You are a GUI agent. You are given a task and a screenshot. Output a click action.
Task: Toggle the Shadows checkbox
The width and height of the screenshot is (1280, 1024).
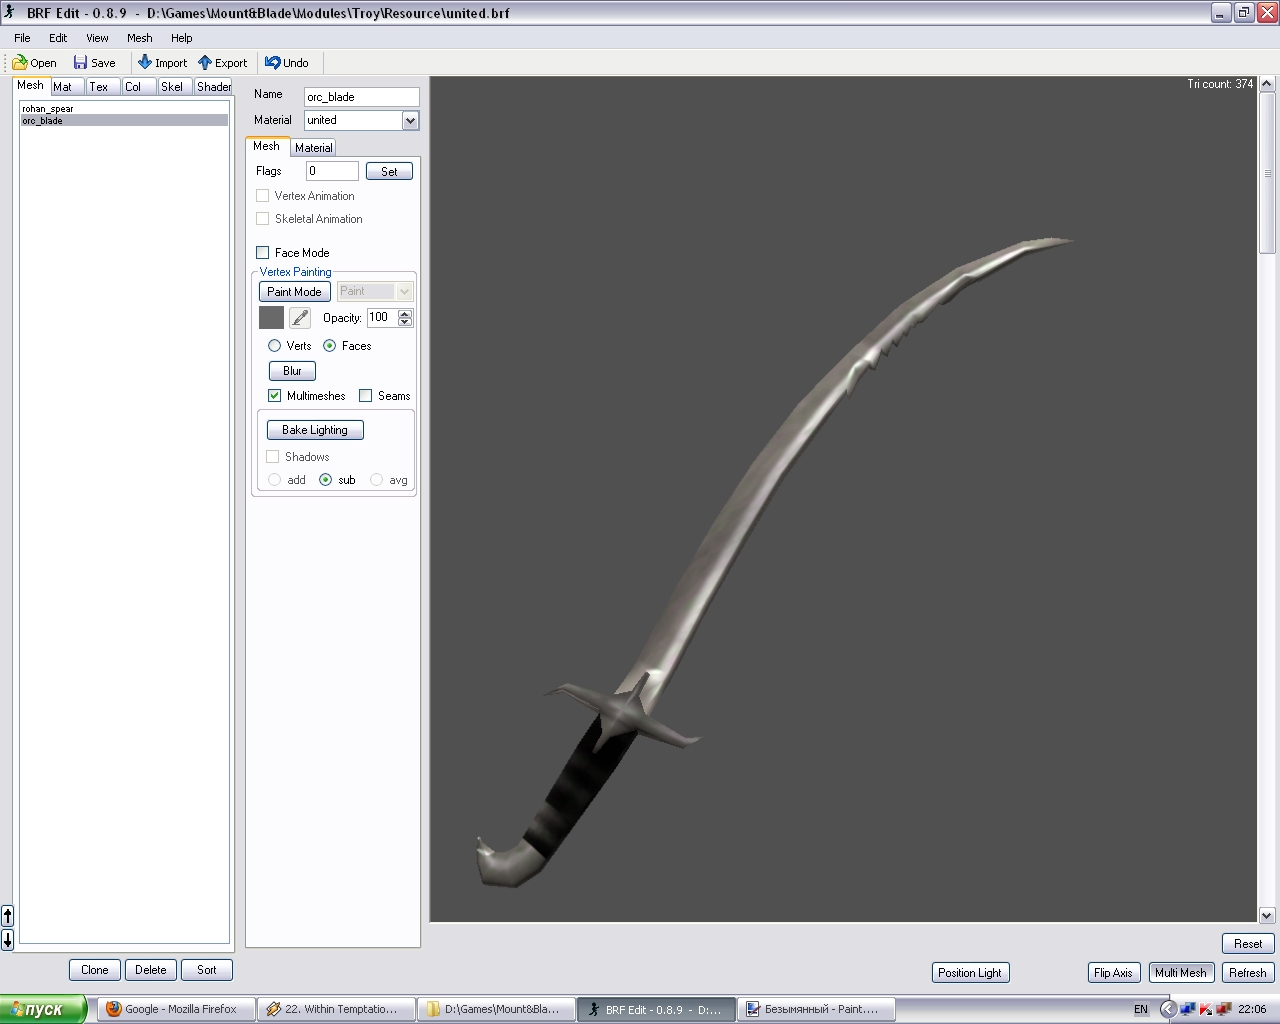pos(272,457)
